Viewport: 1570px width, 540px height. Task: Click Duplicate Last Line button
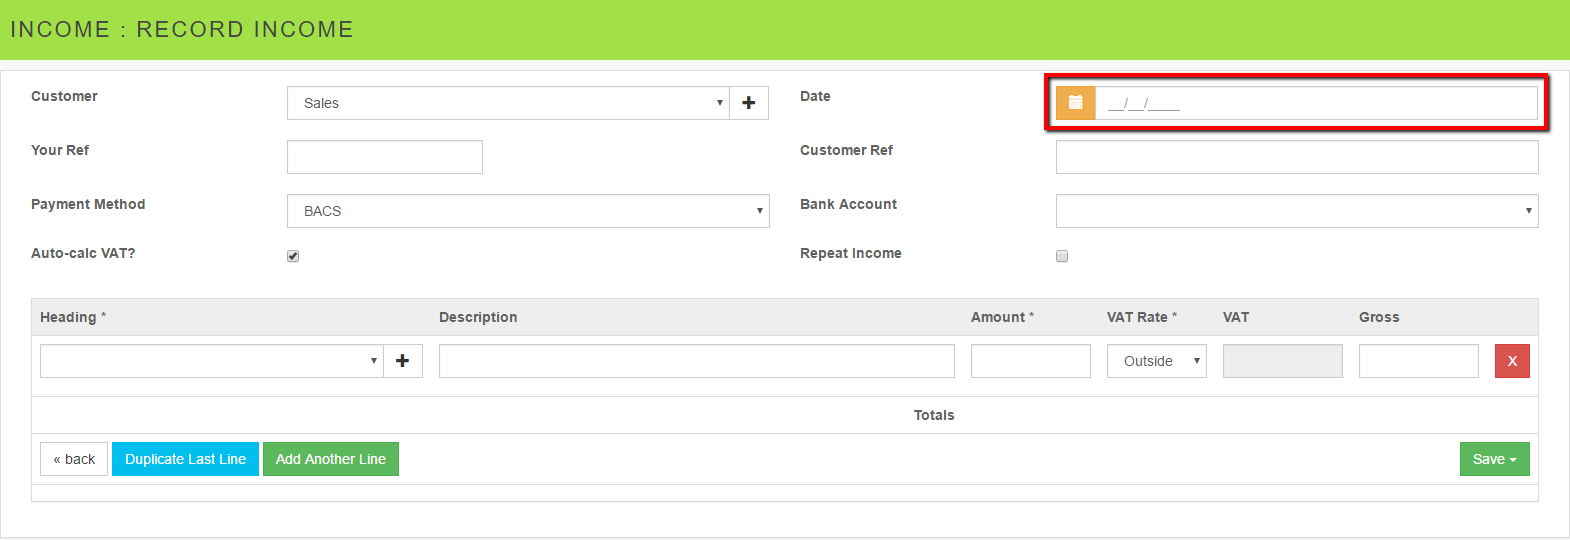tap(185, 459)
